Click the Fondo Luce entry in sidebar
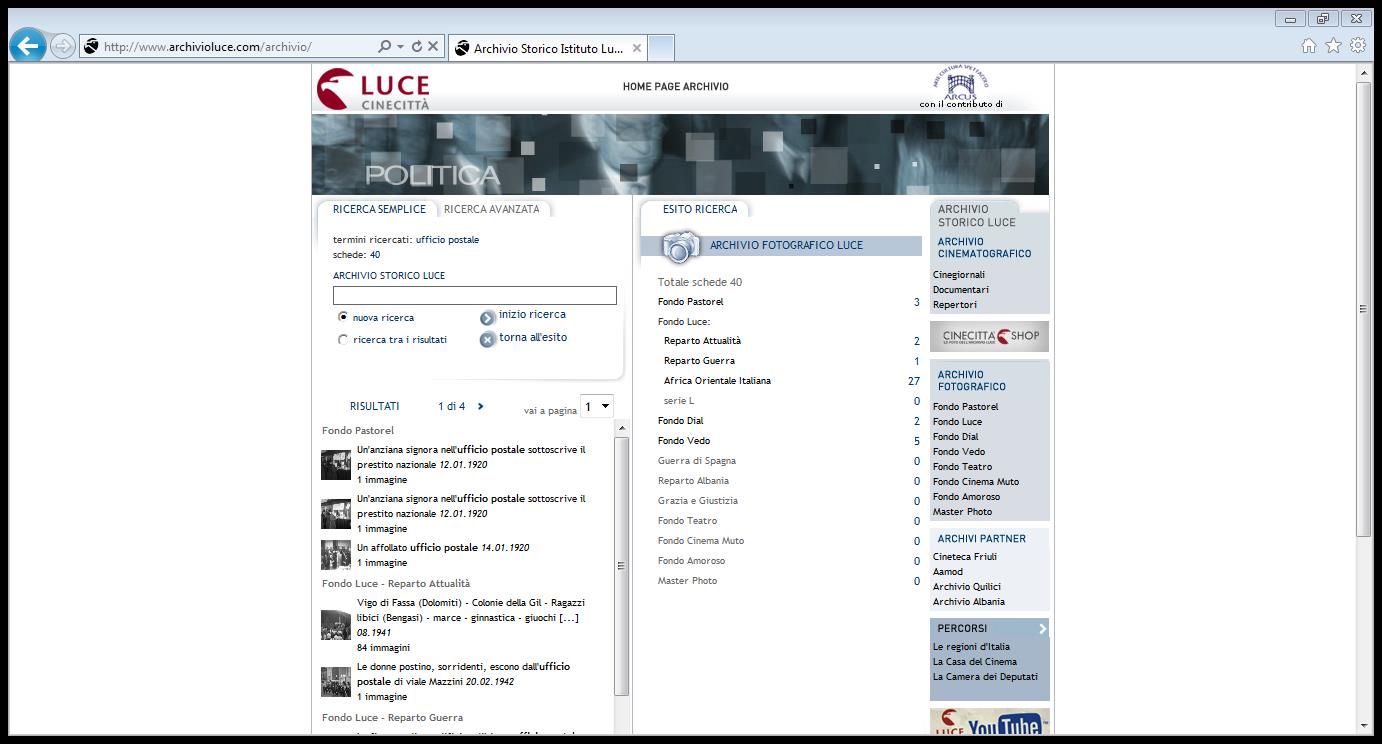The width and height of the screenshot is (1382, 744). 957,422
